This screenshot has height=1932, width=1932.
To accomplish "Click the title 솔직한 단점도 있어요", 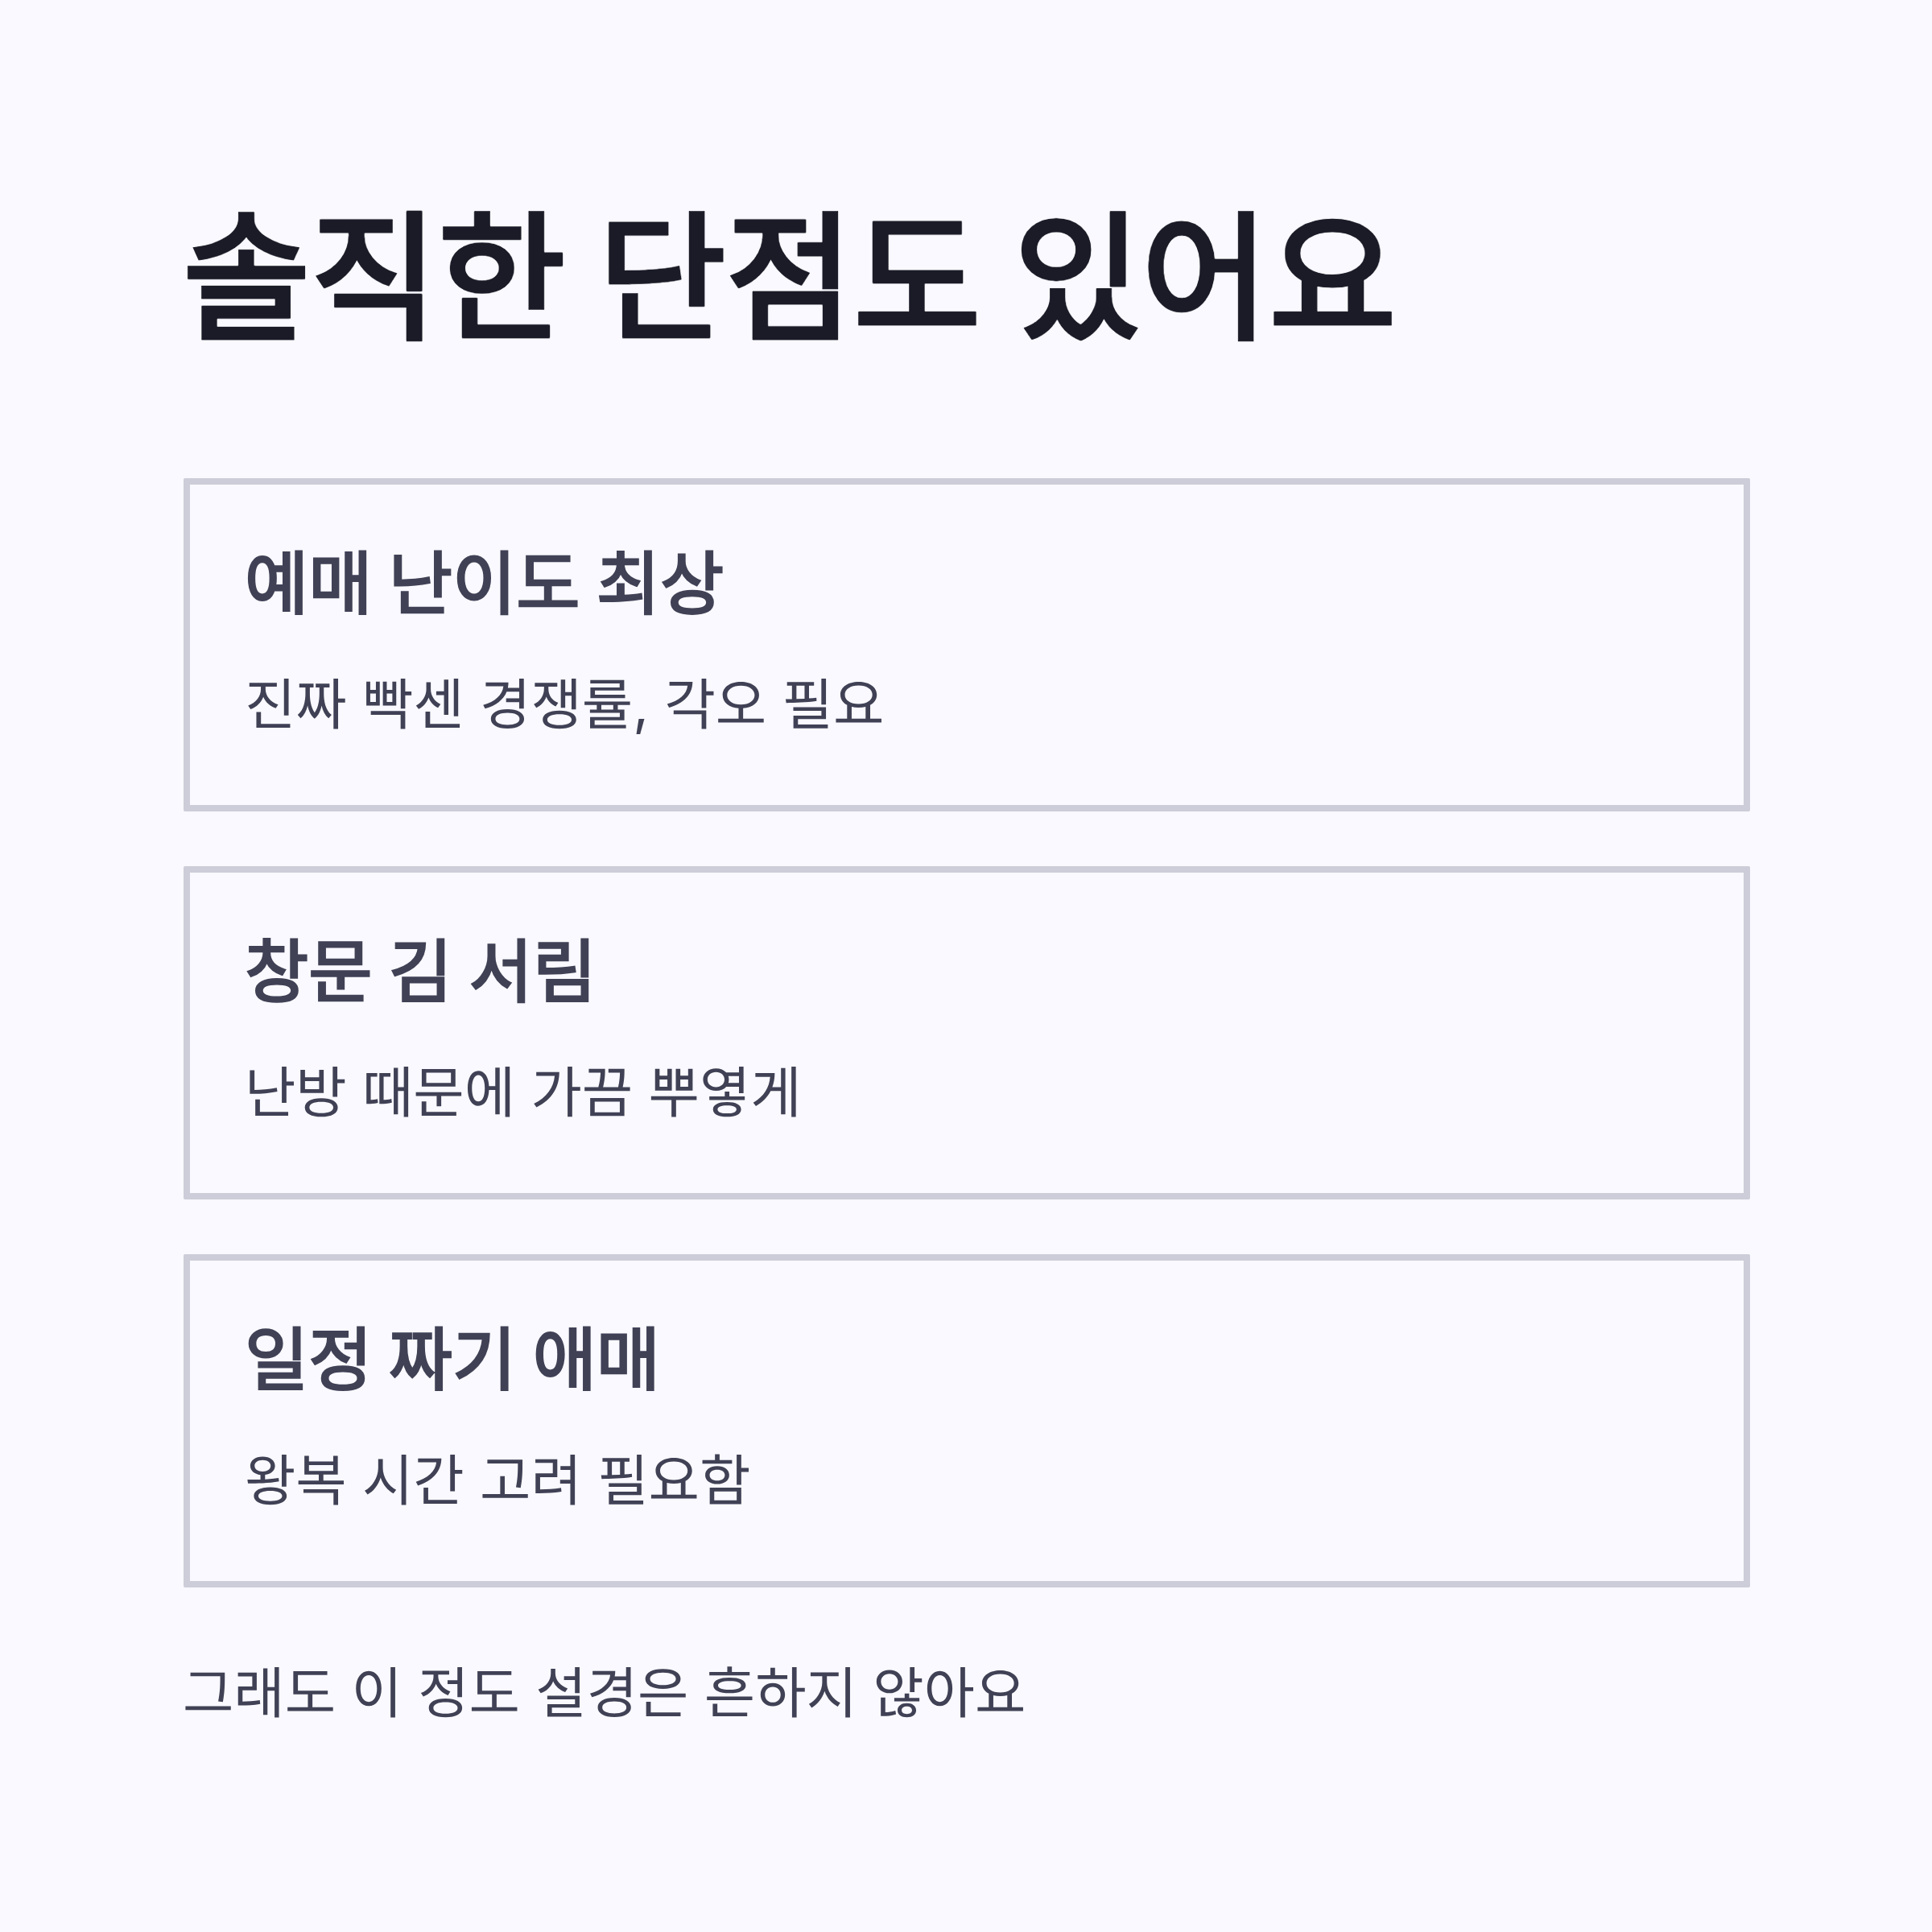I will [789, 276].
